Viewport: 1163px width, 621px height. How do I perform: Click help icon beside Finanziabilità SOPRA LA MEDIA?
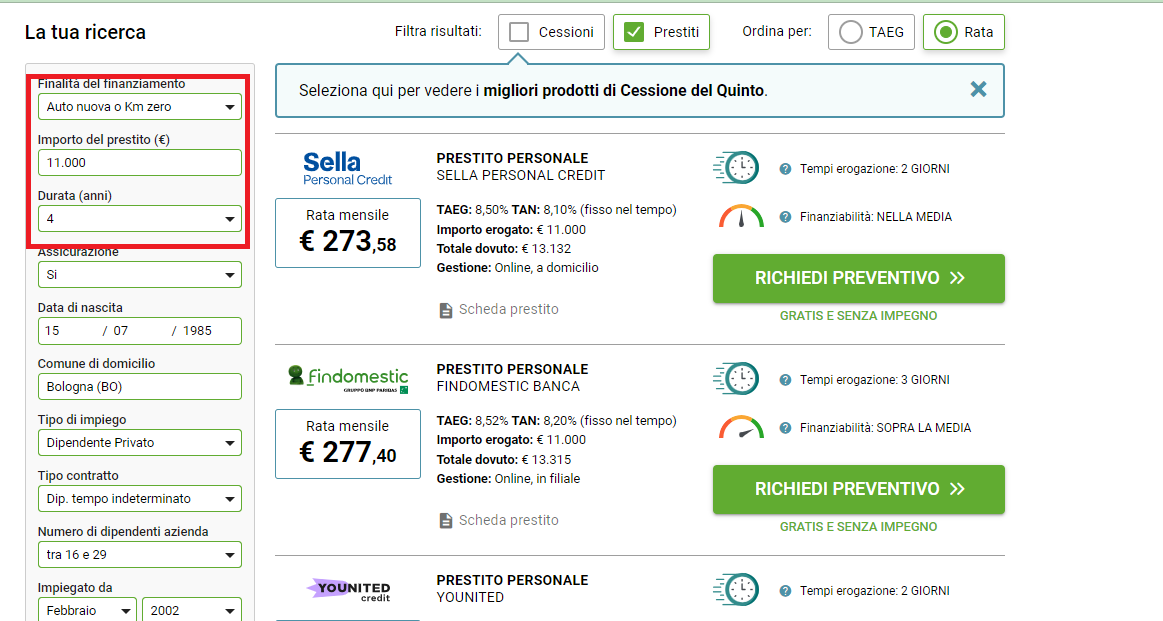click(785, 428)
